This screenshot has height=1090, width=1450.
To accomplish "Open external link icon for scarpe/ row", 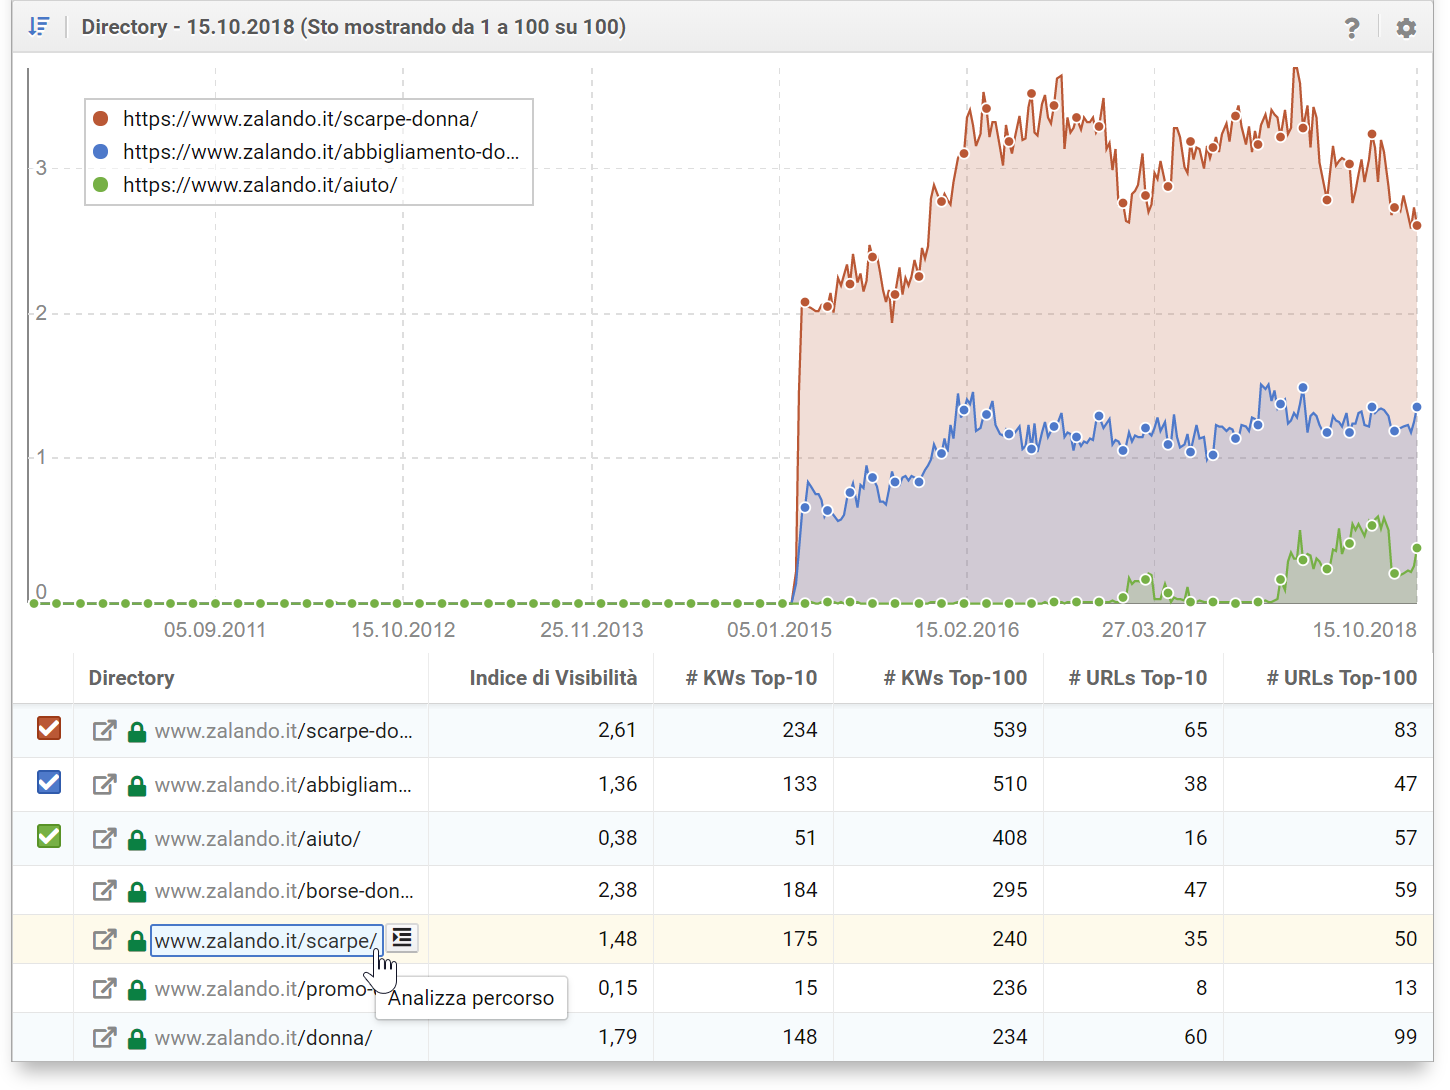I will tap(104, 940).
